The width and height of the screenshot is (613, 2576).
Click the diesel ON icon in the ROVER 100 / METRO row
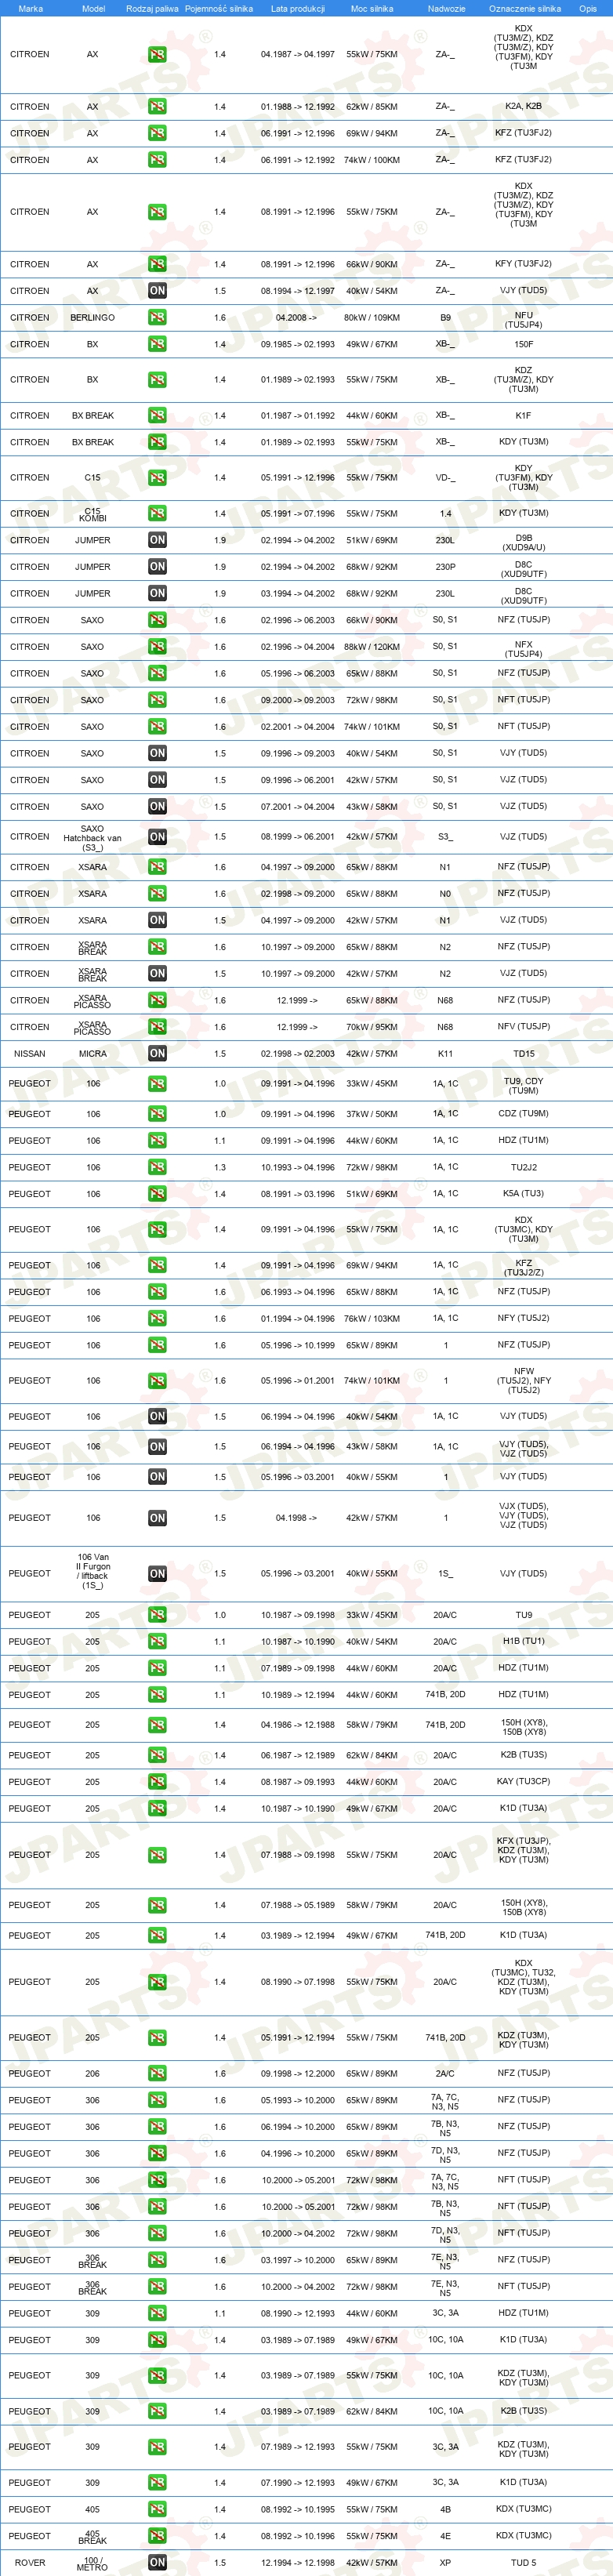pos(157,2562)
